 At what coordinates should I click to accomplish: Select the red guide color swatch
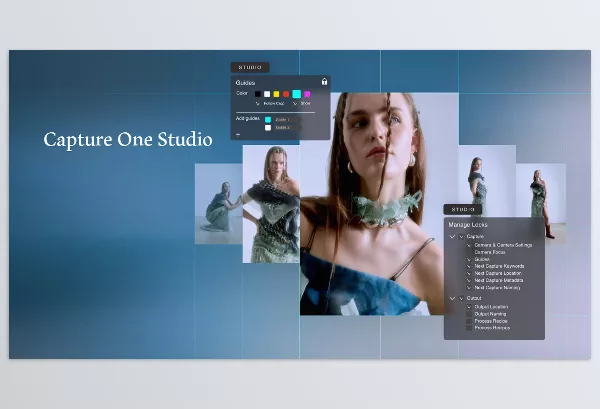click(x=286, y=94)
